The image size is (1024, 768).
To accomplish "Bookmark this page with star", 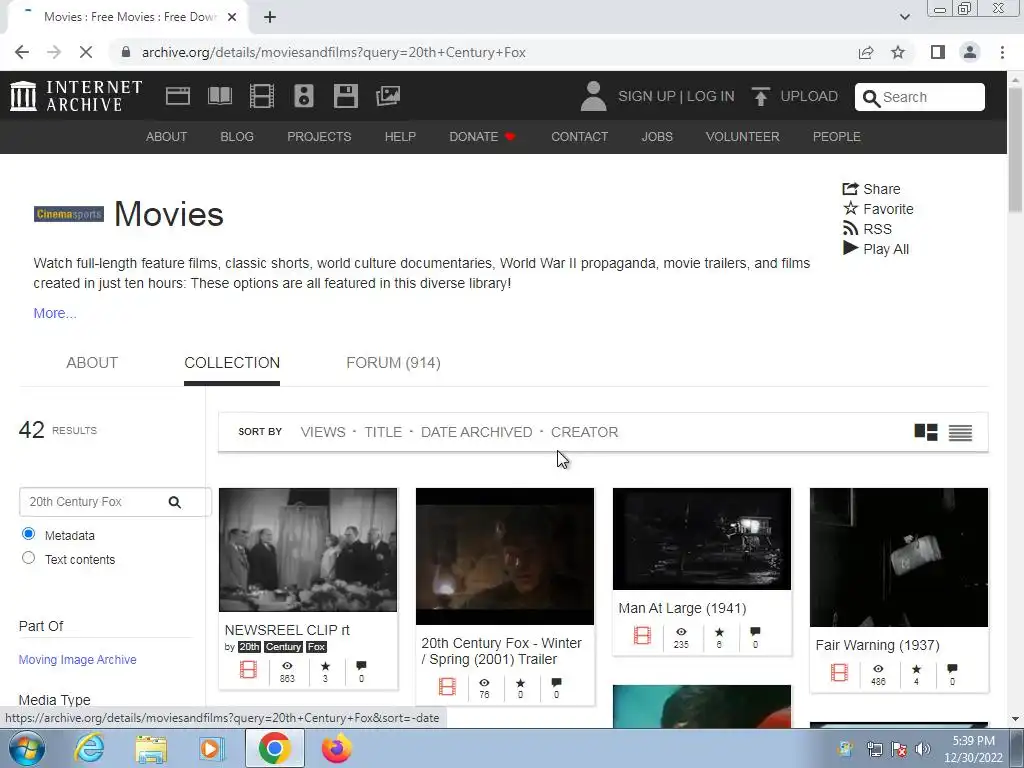I will click(898, 52).
